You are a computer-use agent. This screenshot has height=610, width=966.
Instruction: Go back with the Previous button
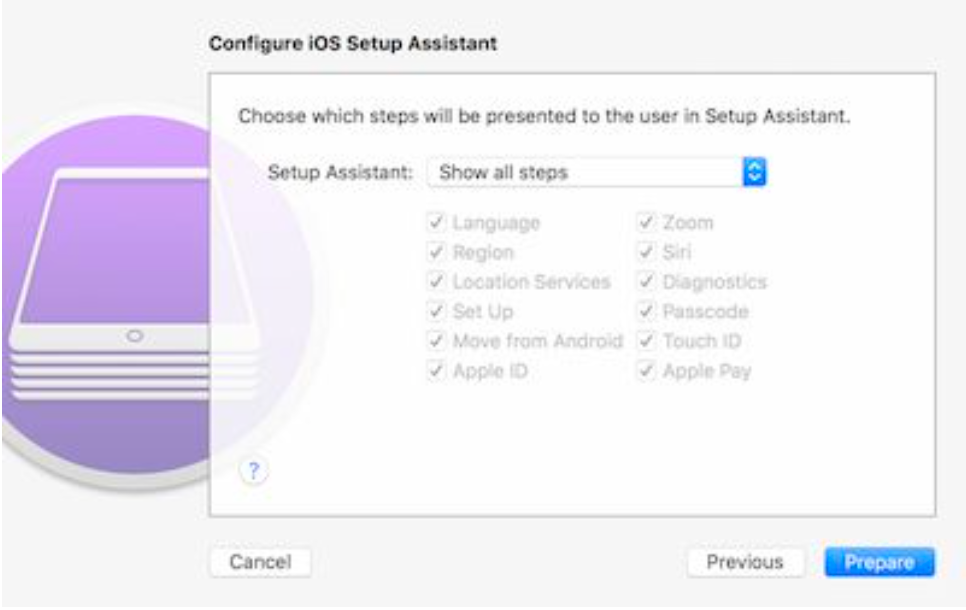[x=745, y=562]
